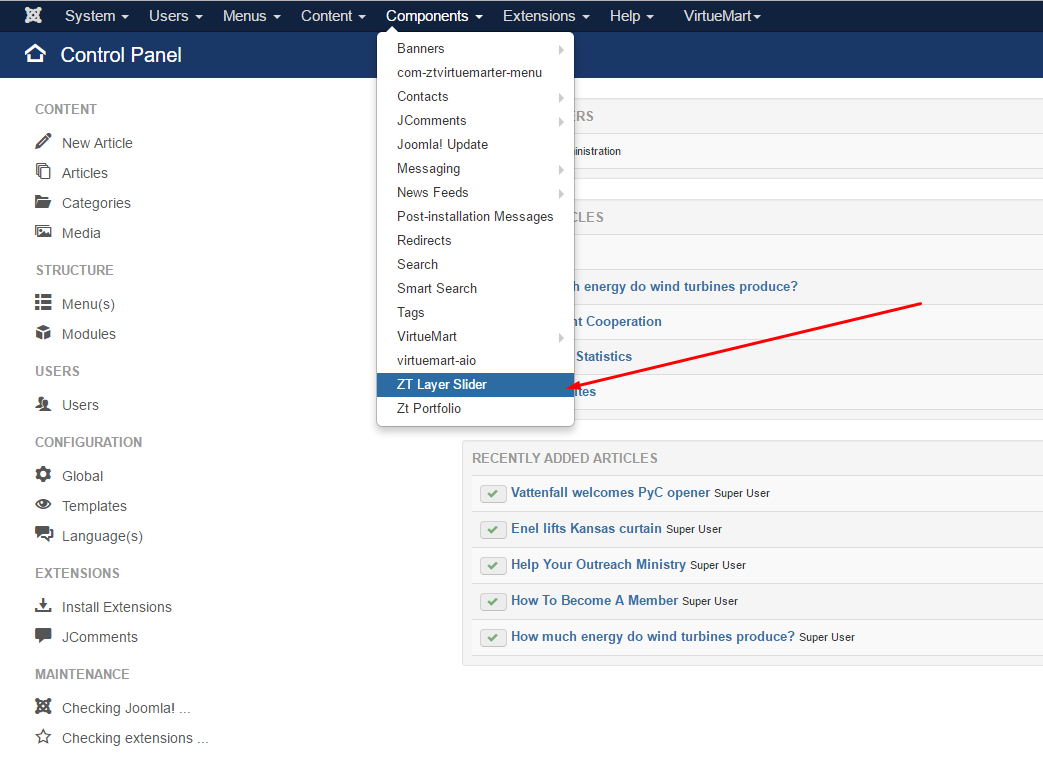This screenshot has width=1043, height=763.
Task: Choose virtuemart-aio from the Components menu
Action: [x=475, y=361]
